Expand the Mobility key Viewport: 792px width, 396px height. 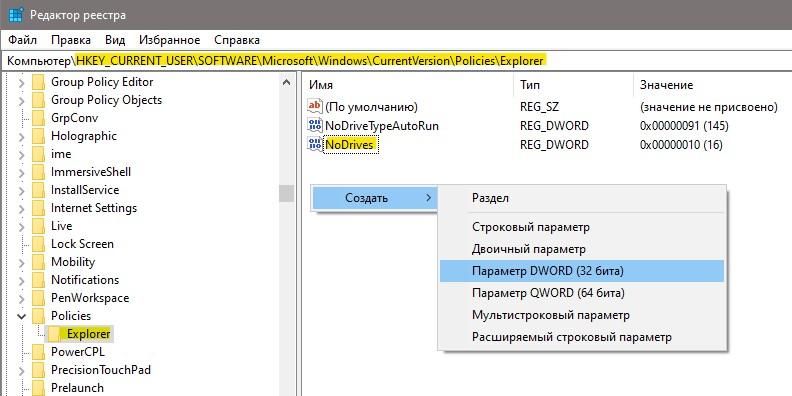coord(21,262)
